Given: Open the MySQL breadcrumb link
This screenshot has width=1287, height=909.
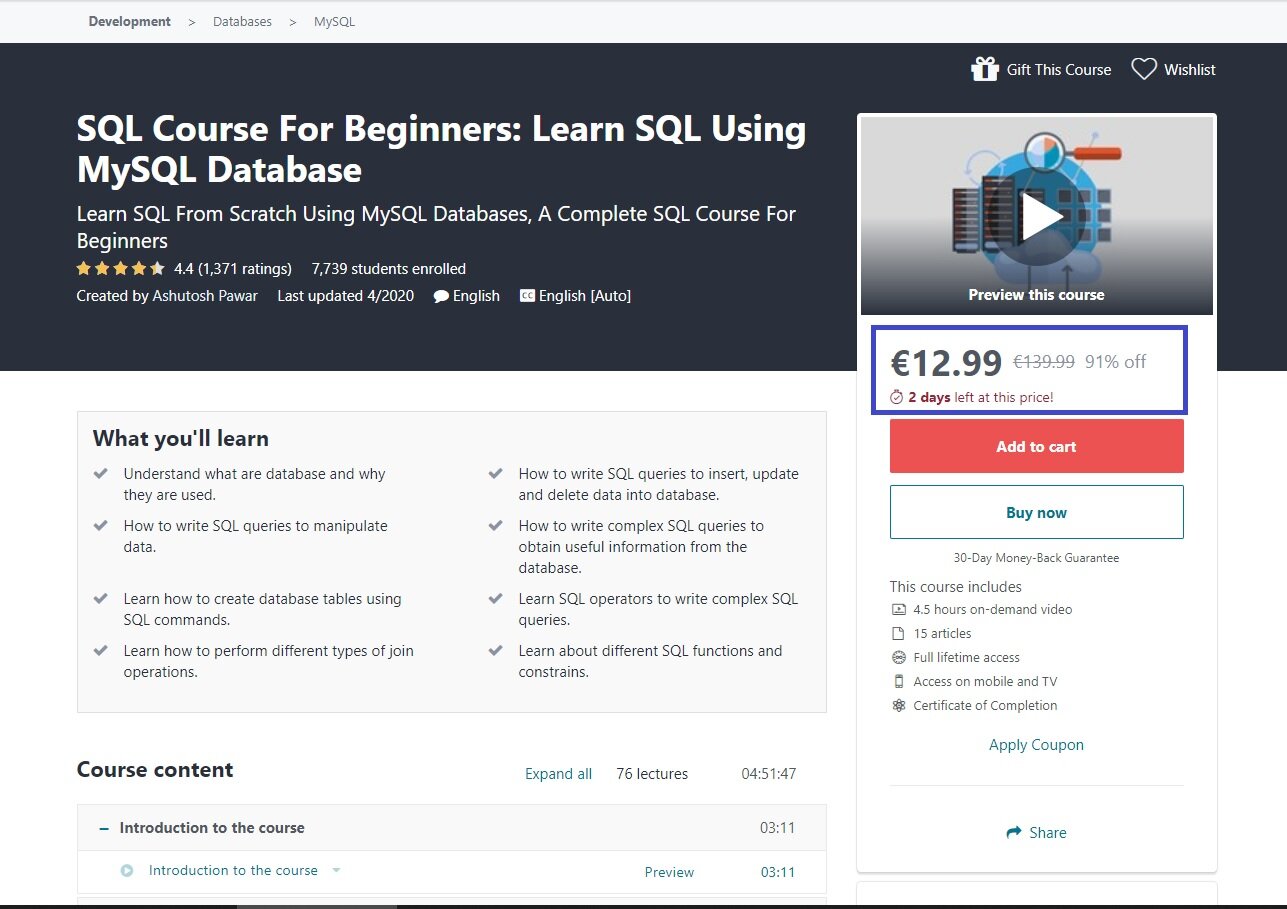Looking at the screenshot, I should click(334, 21).
